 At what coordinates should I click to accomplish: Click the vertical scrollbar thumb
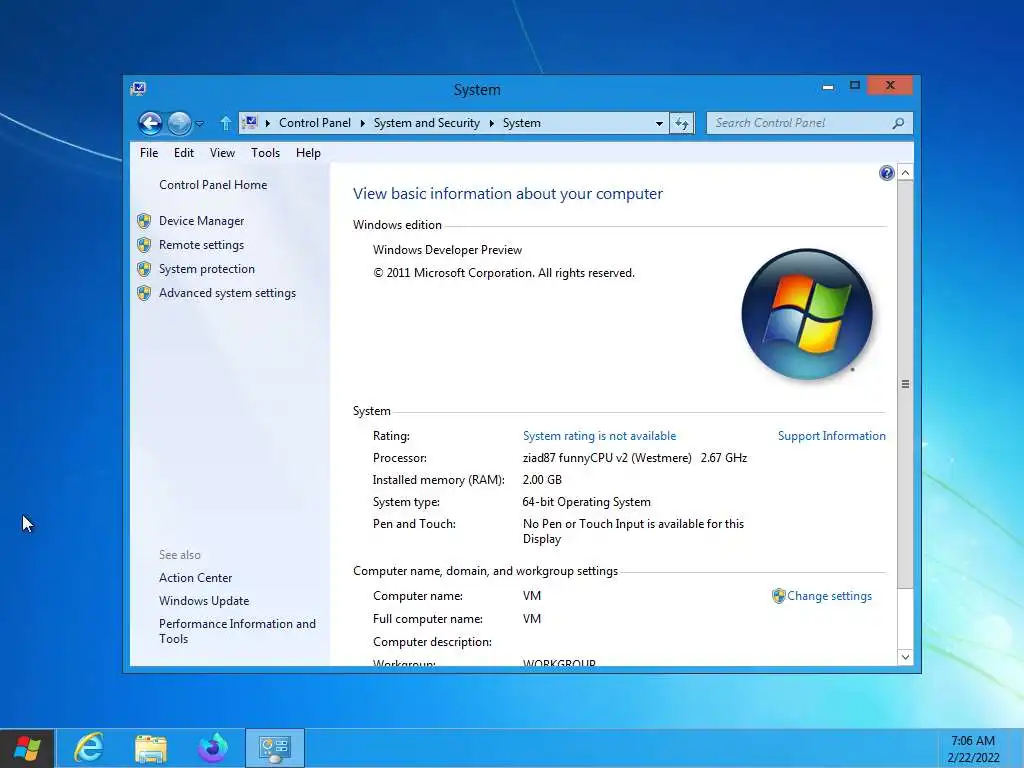tap(905, 384)
